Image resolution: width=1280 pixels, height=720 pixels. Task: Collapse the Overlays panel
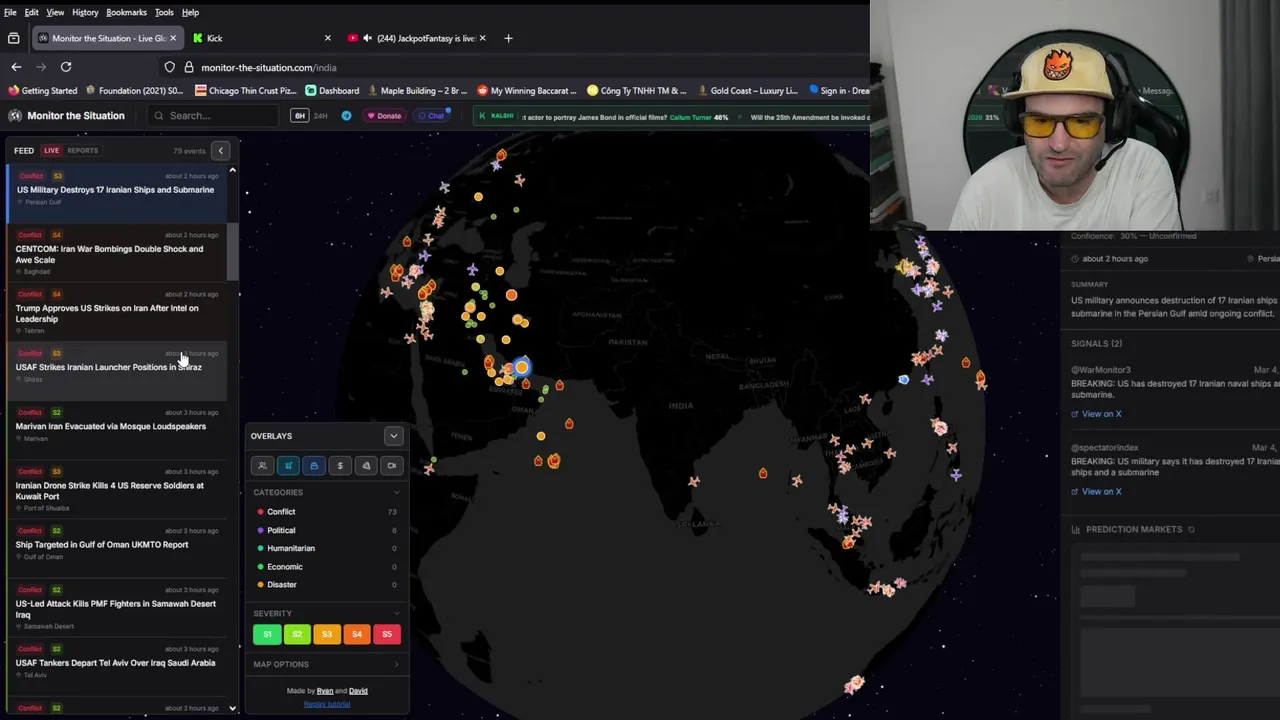[x=393, y=436]
